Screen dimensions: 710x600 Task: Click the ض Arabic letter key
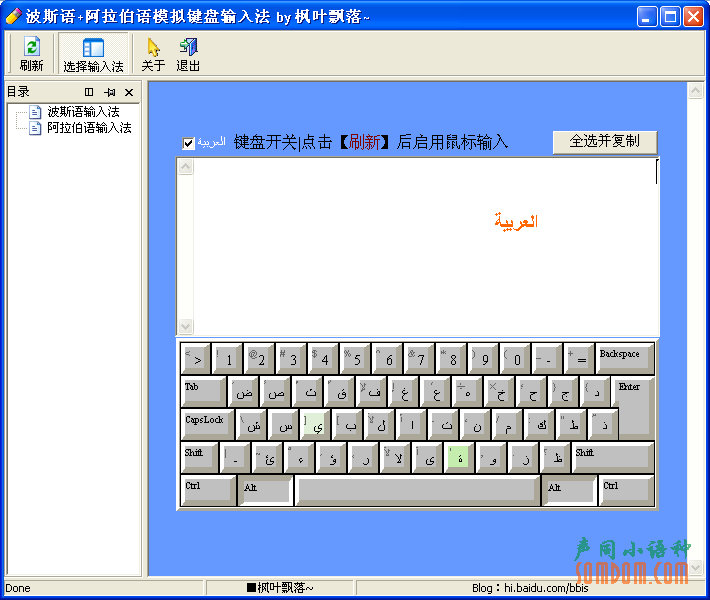[x=243, y=391]
